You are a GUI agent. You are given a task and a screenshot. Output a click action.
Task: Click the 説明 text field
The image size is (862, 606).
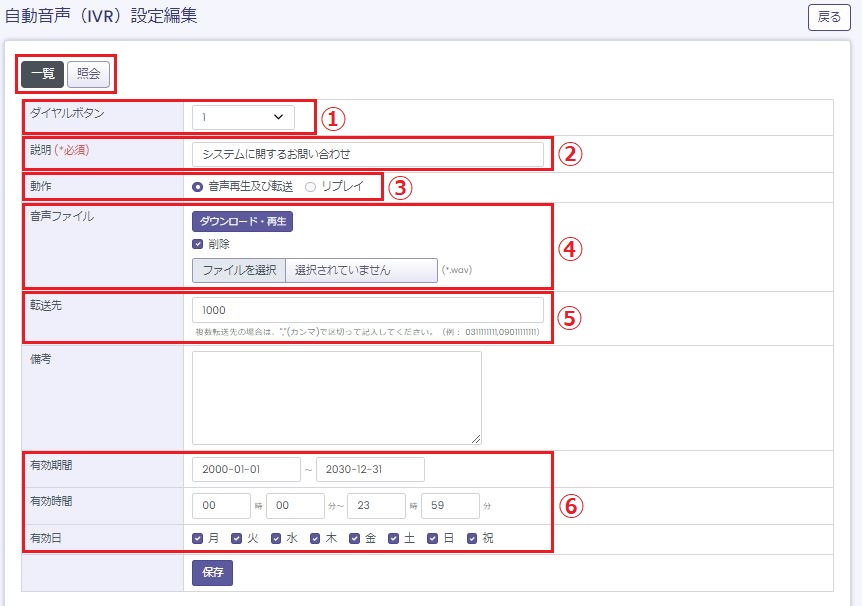pos(368,154)
